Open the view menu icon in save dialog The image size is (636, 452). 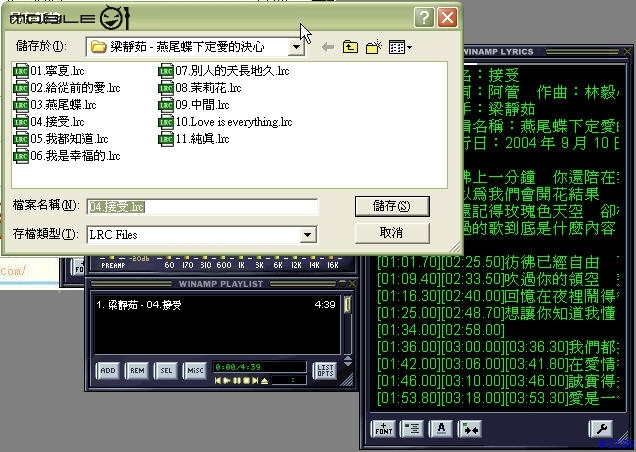tap(400, 47)
